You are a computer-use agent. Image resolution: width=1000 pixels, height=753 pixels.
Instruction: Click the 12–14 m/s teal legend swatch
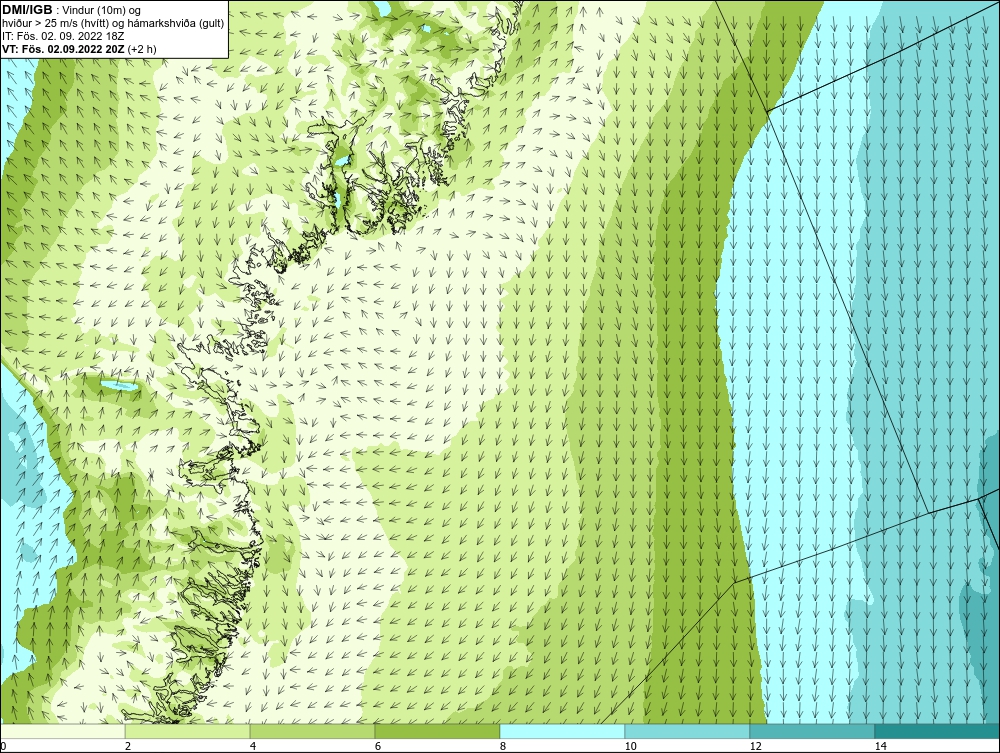pos(812,731)
